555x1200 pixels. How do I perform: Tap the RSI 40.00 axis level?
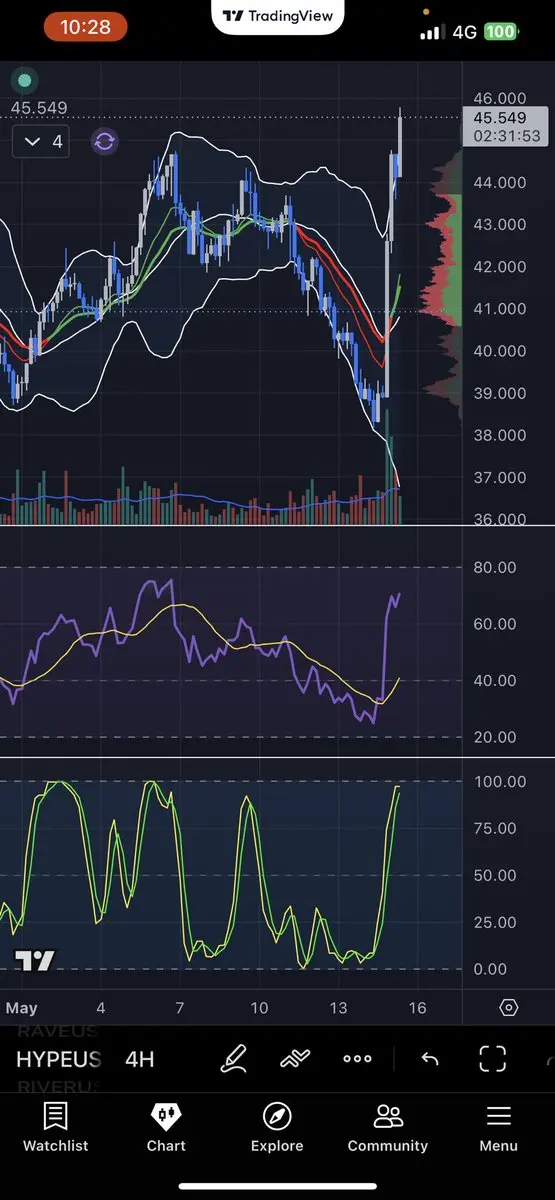(495, 680)
